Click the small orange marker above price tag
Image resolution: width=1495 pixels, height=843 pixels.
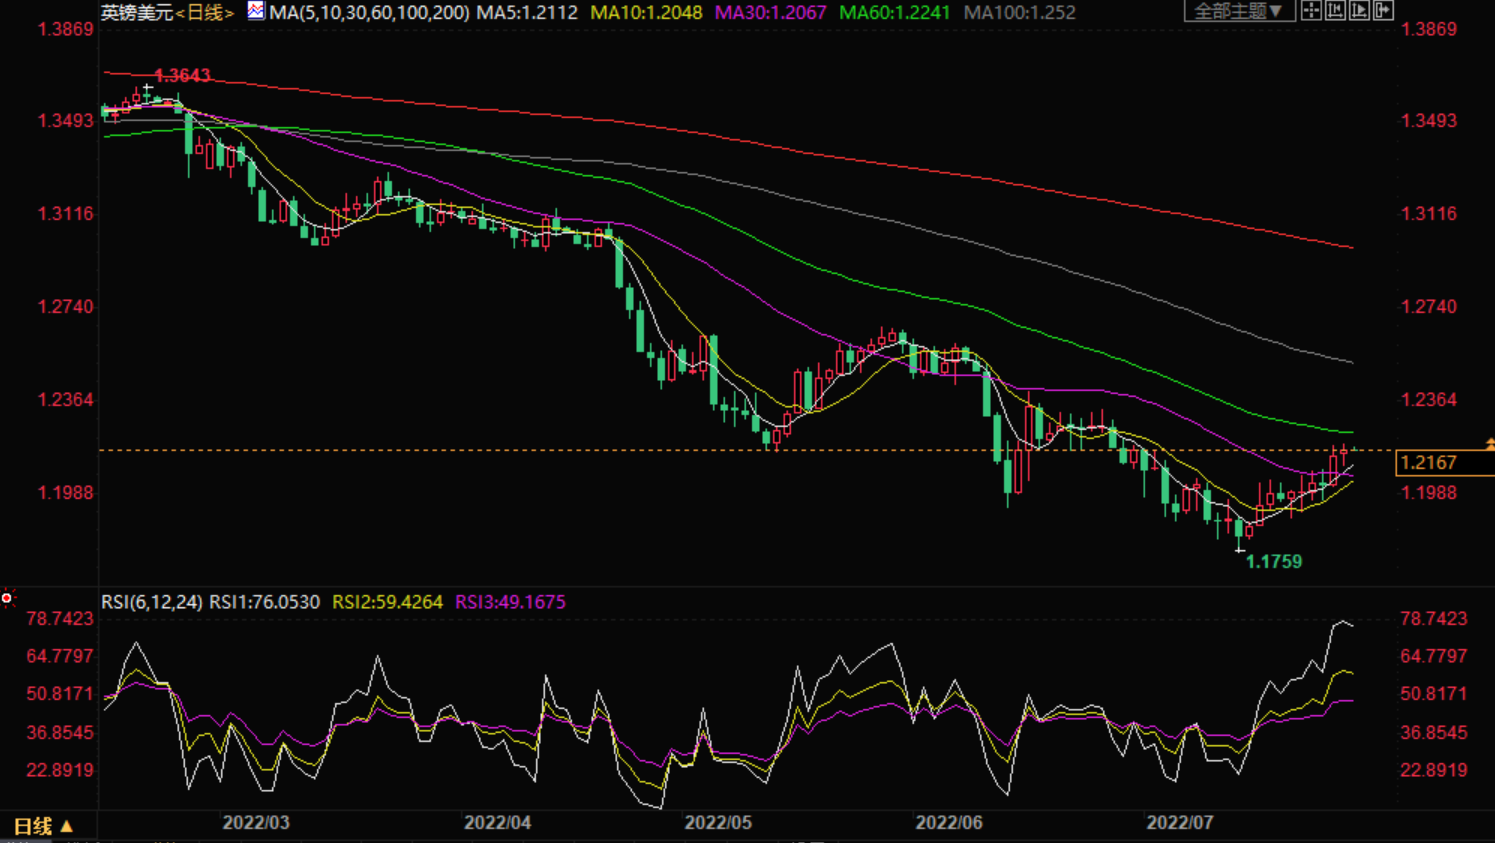click(1489, 443)
